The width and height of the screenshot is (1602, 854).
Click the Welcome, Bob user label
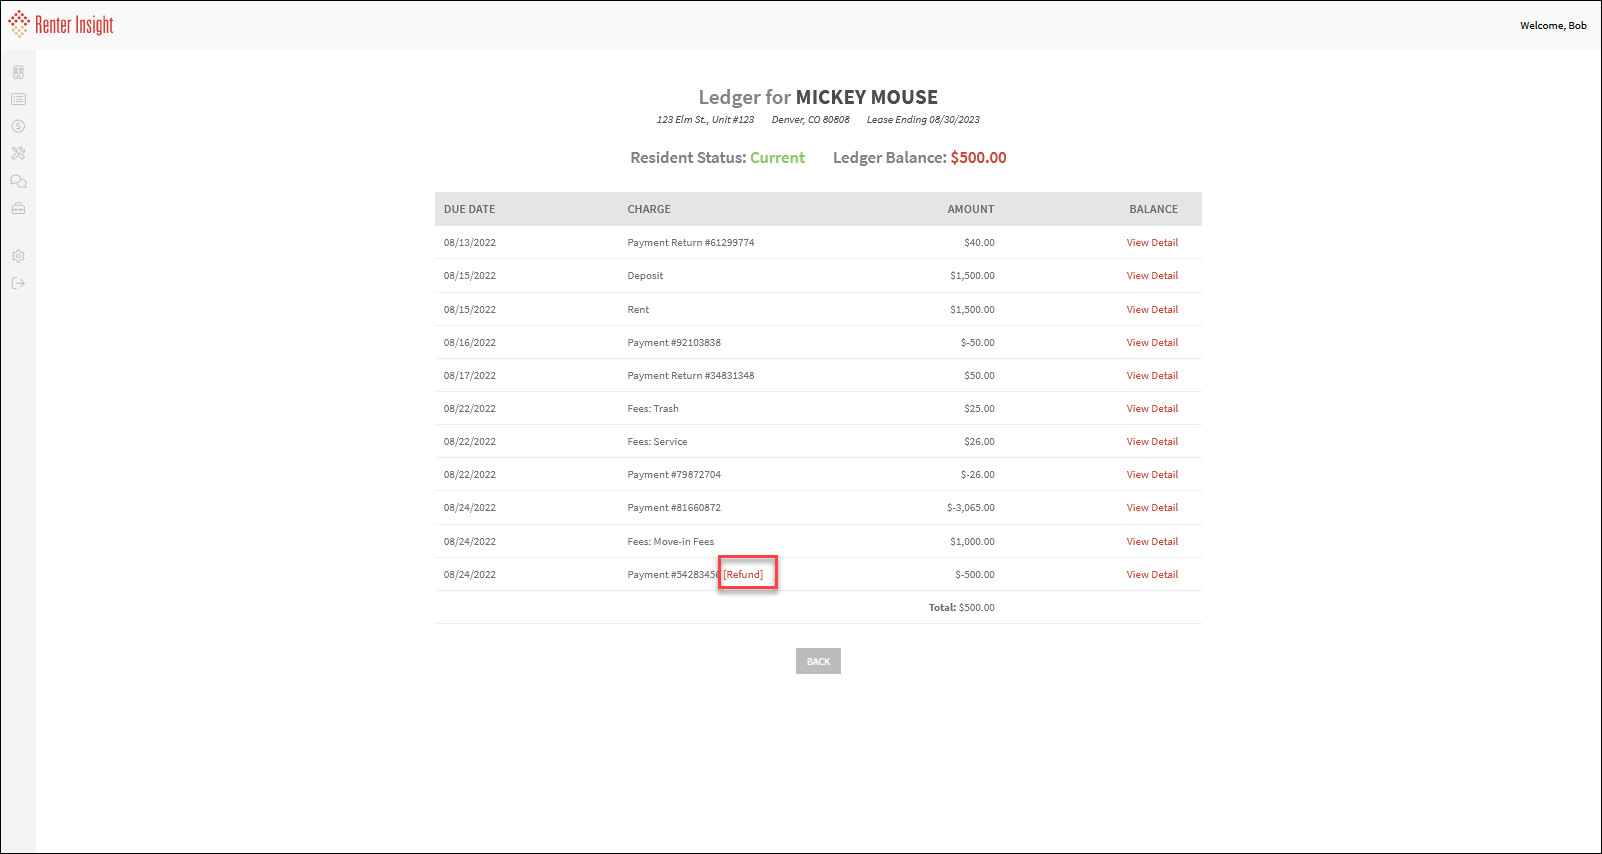pos(1553,25)
